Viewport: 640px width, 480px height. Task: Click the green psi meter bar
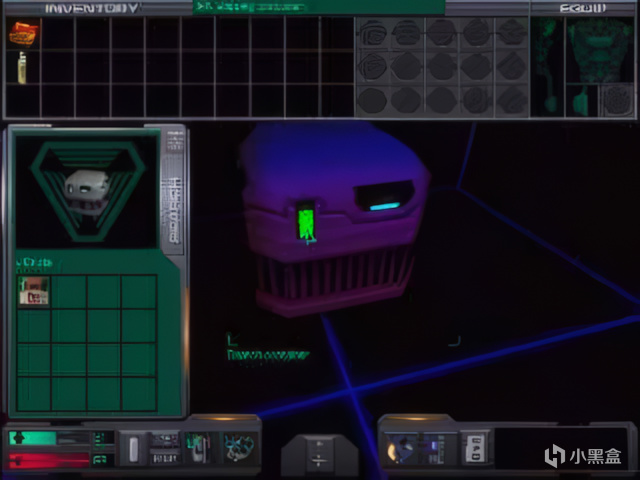point(32,438)
